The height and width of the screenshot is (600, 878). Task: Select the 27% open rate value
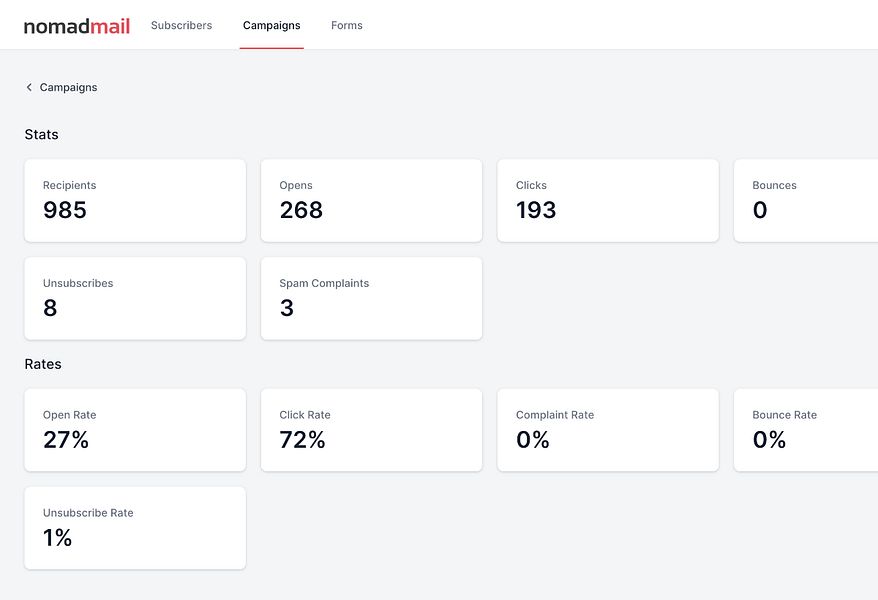(66, 440)
